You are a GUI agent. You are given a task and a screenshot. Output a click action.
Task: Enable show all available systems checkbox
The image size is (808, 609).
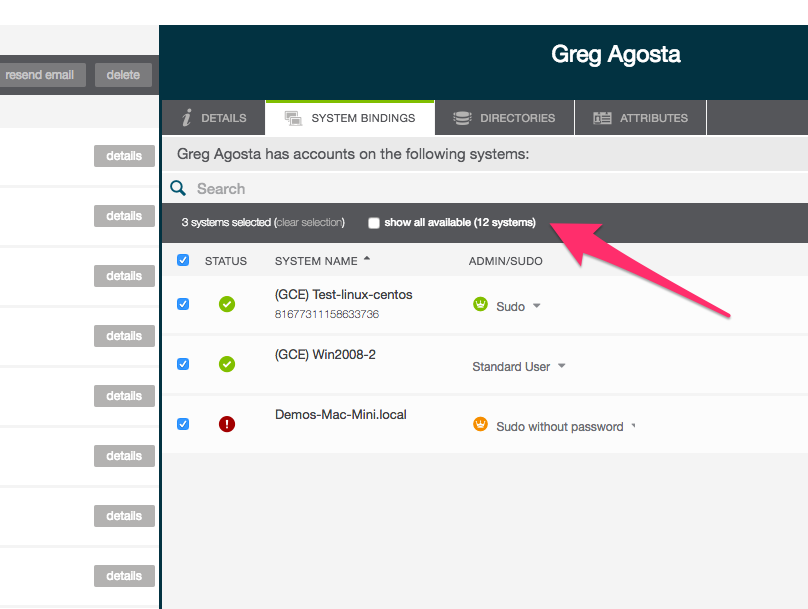tap(374, 223)
